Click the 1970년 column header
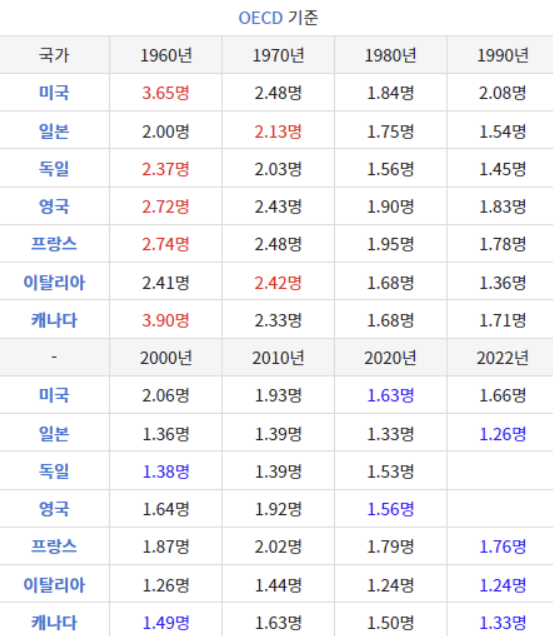The height and width of the screenshot is (636, 553). point(278,55)
